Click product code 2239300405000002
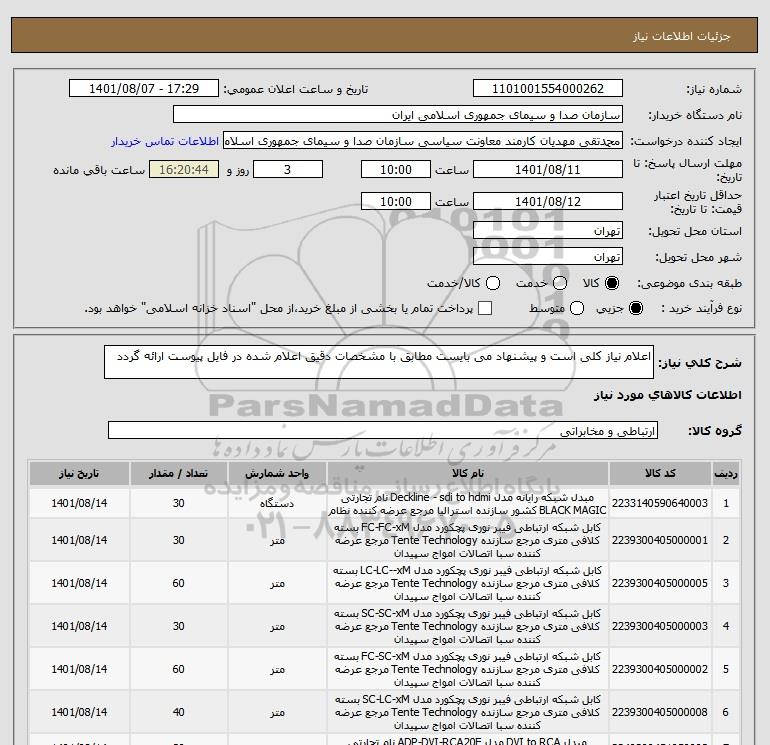Screen dimensions: 770x745 (x=660, y=669)
